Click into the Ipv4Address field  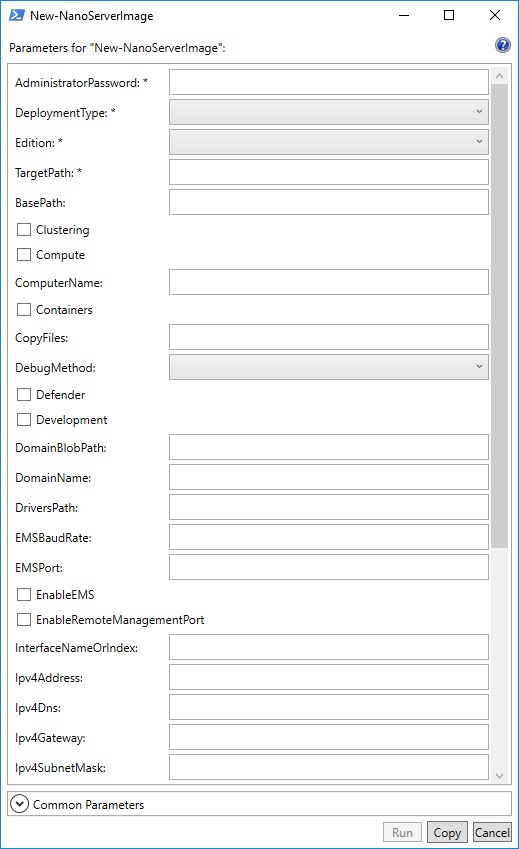pos(329,677)
